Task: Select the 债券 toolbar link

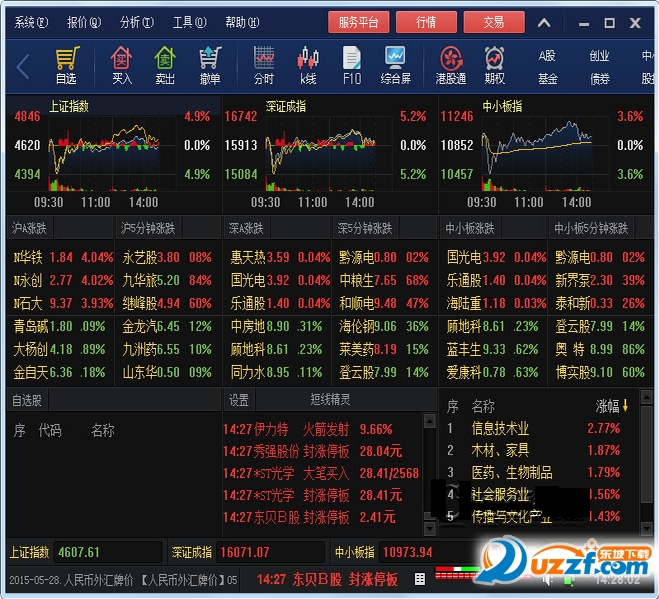Action: coord(599,78)
